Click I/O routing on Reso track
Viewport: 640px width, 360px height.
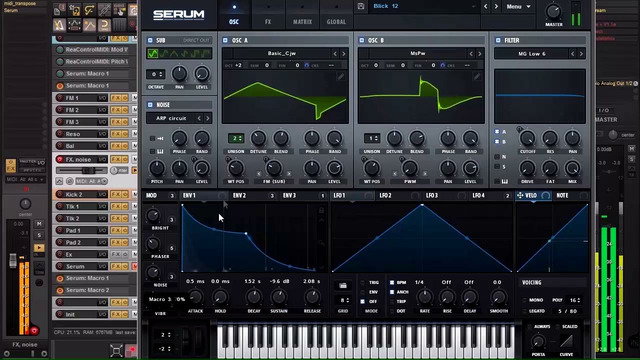pyautogui.click(x=102, y=134)
